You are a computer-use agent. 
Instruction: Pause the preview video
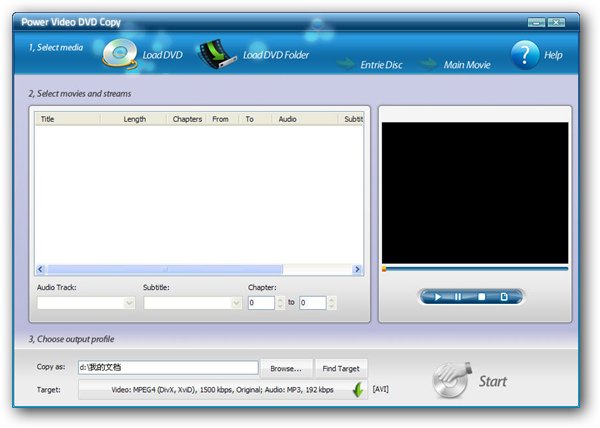[458, 297]
